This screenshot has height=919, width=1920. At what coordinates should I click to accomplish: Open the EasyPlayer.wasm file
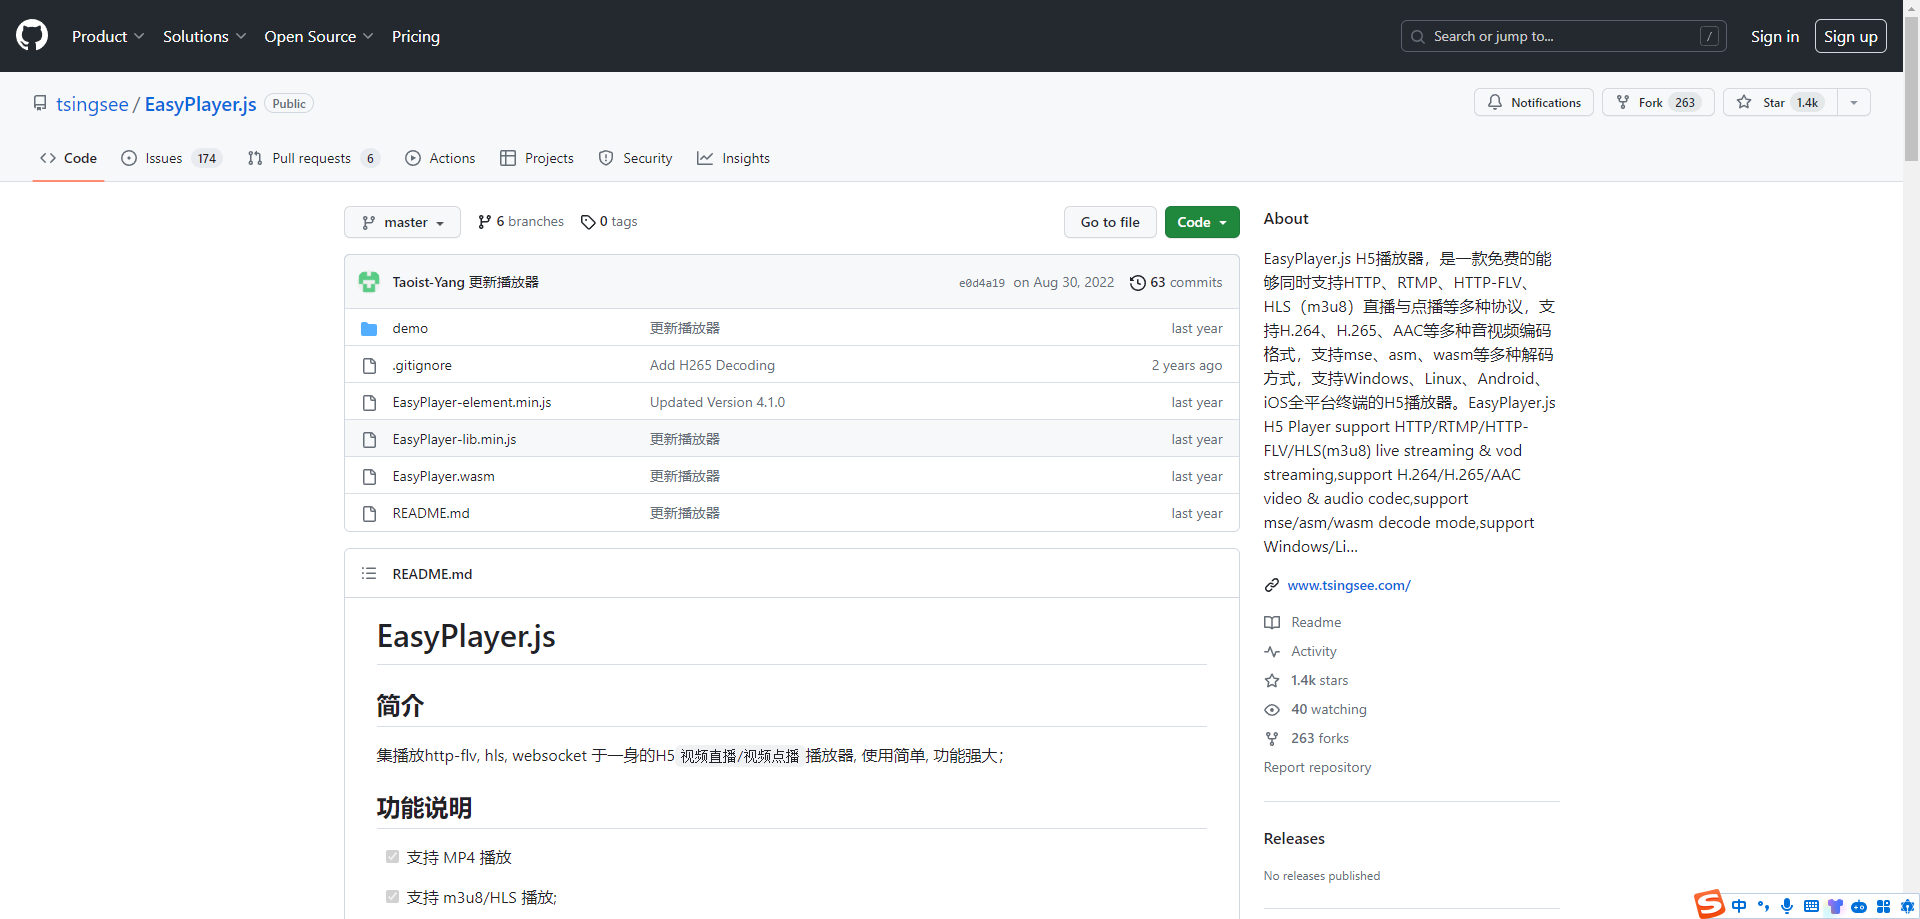(x=443, y=476)
